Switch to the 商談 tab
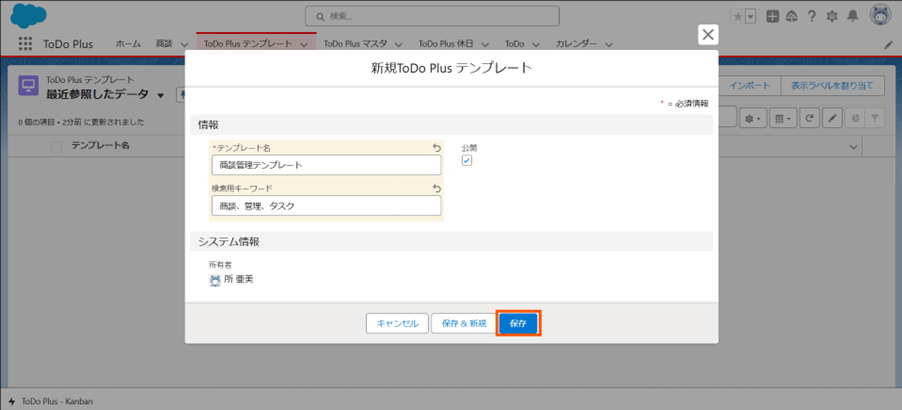The width and height of the screenshot is (902, 410). pyautogui.click(x=164, y=44)
